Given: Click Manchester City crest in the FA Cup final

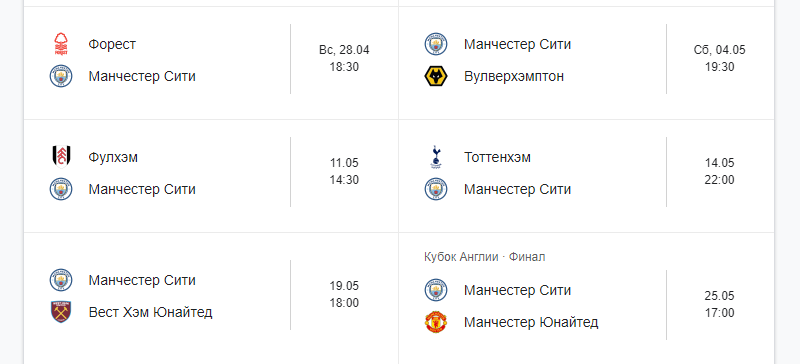Looking at the screenshot, I should 436,290.
